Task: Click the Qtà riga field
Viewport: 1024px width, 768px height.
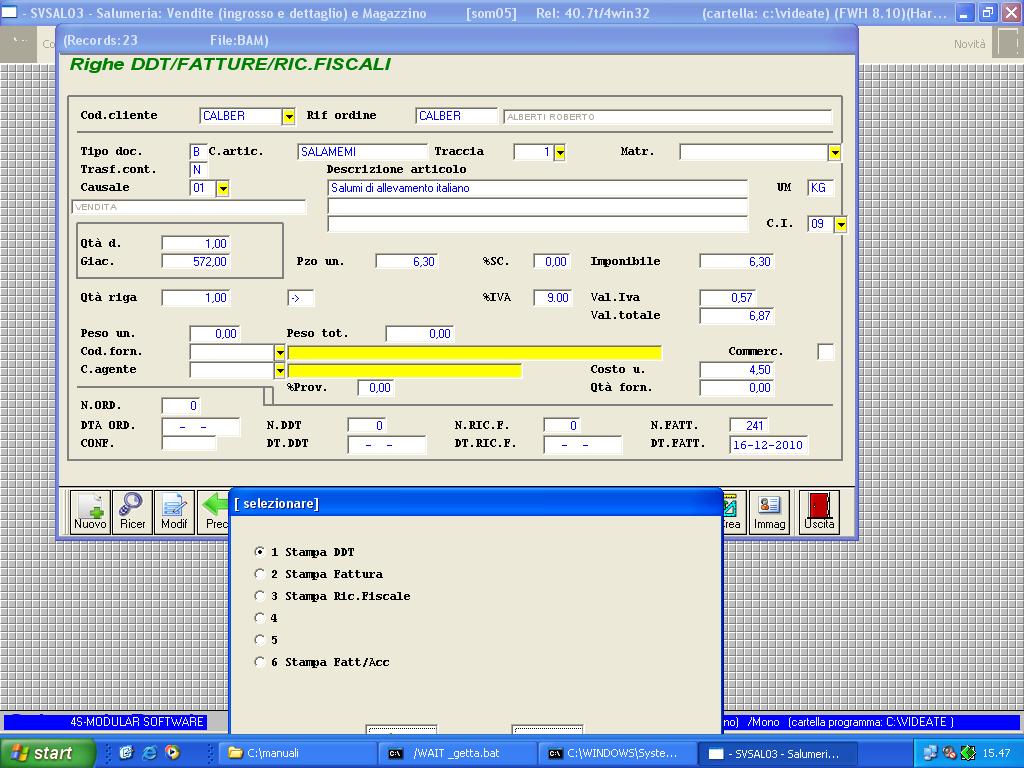Action: (x=196, y=298)
